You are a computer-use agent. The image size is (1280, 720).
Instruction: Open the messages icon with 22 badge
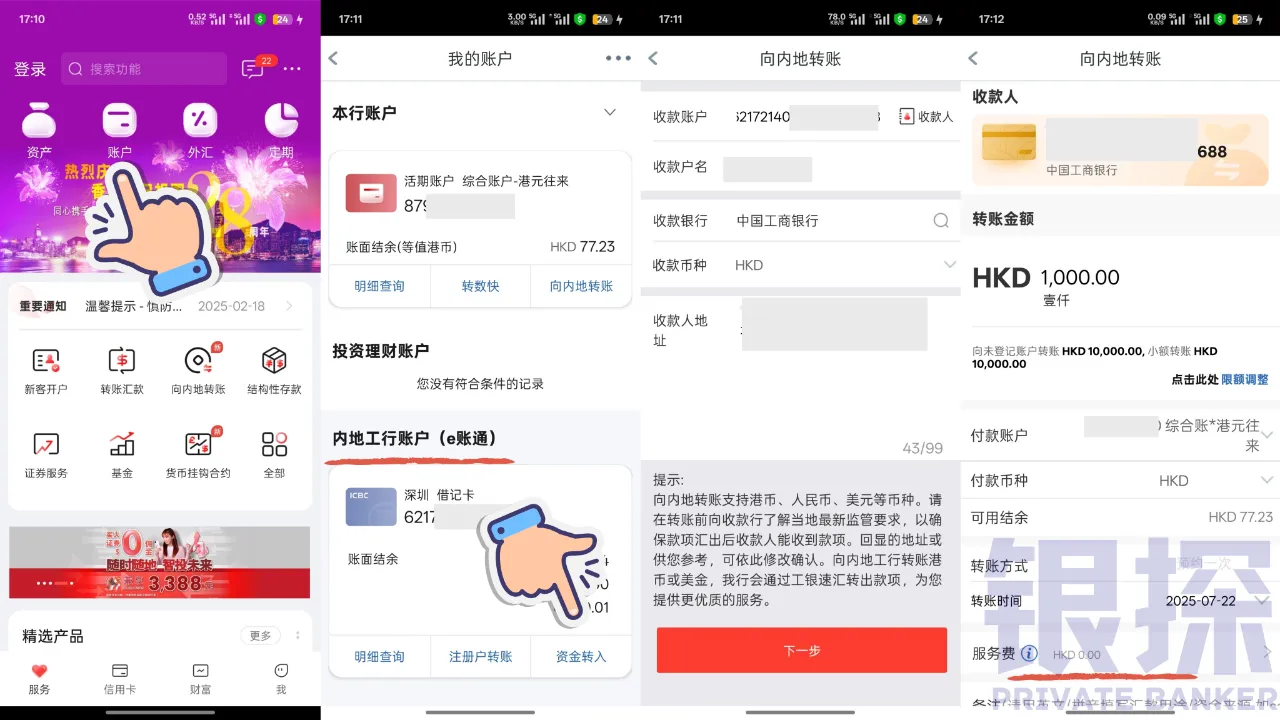pos(253,68)
